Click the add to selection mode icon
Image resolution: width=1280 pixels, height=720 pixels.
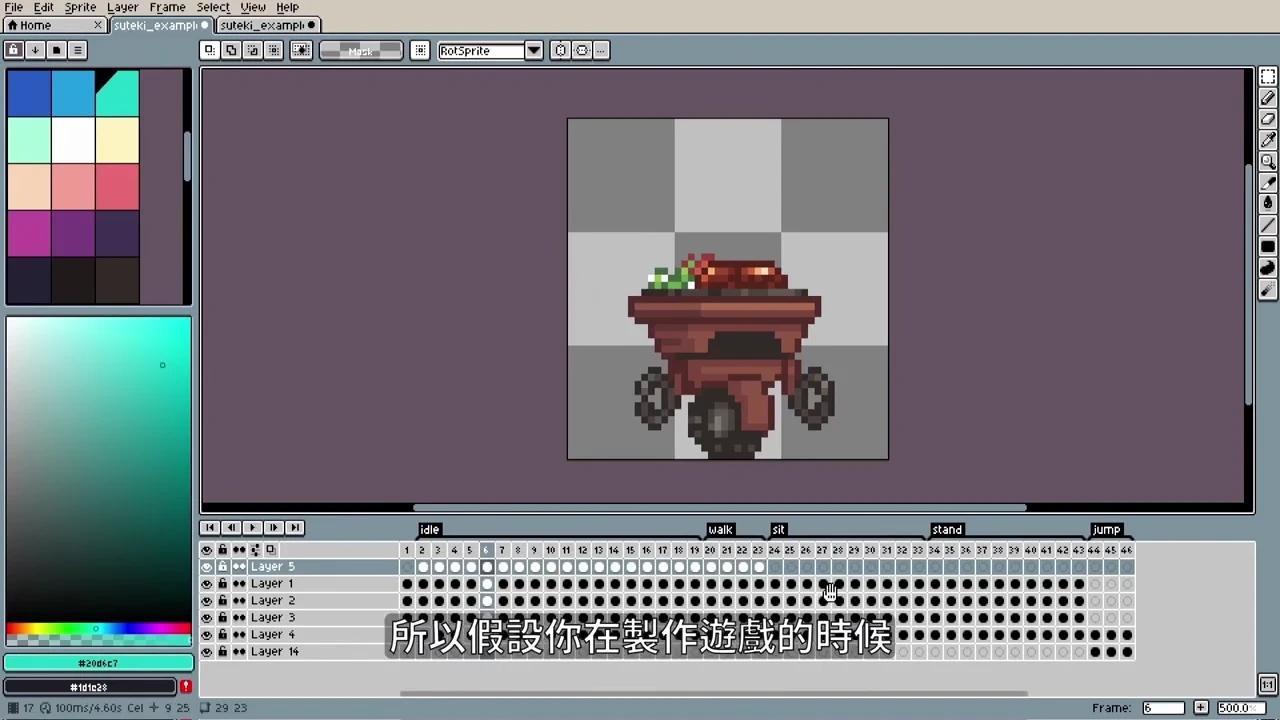click(231, 50)
